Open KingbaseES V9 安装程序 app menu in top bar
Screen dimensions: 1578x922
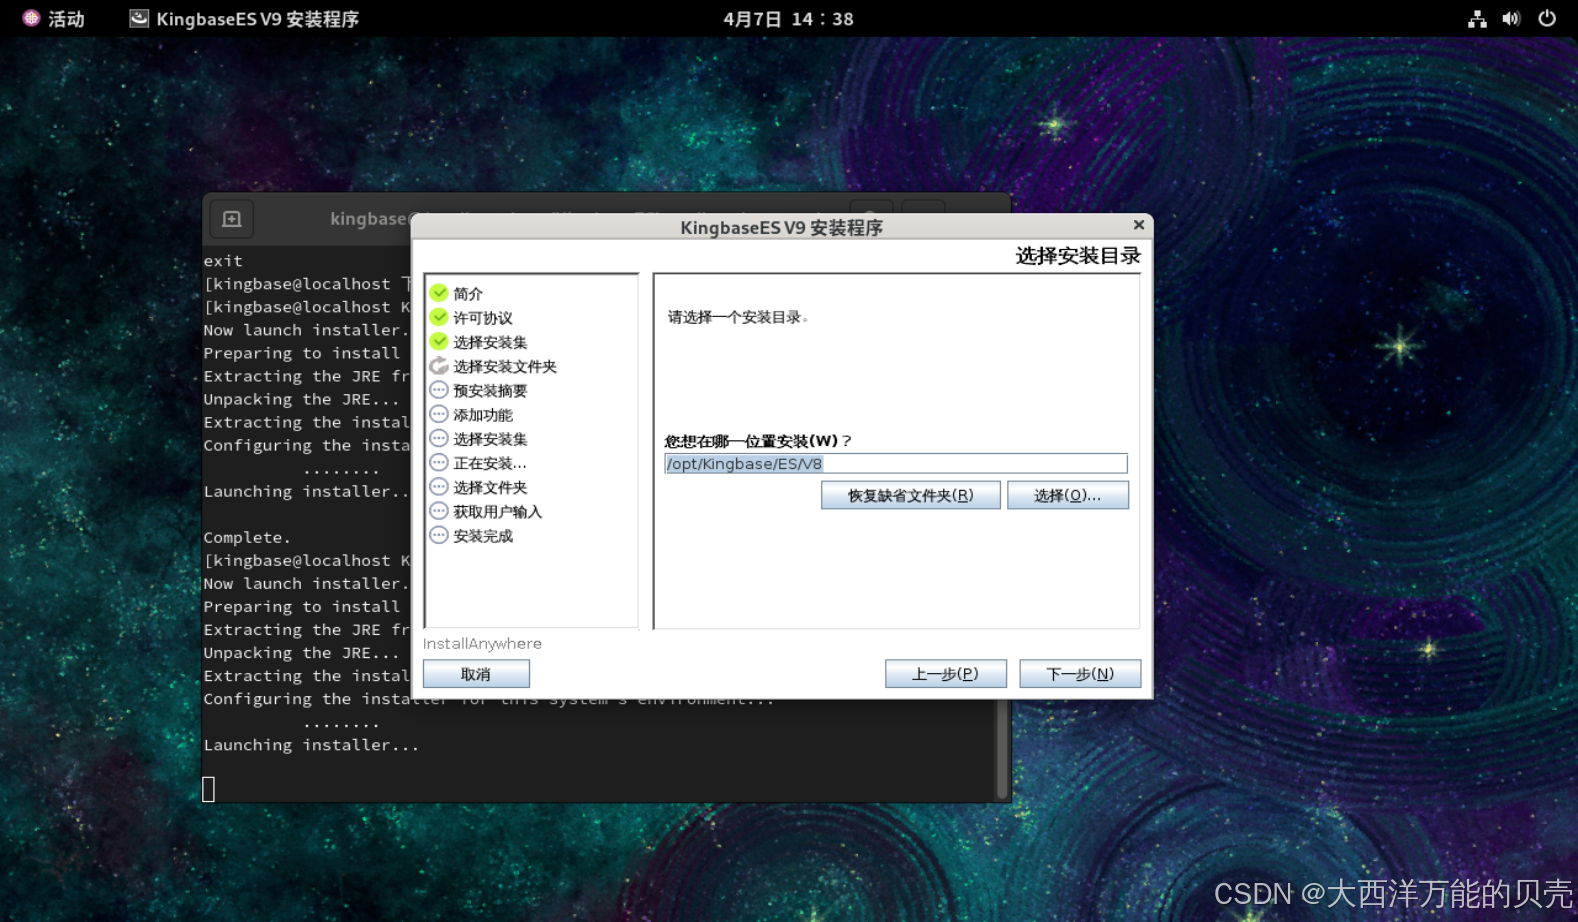244,19
